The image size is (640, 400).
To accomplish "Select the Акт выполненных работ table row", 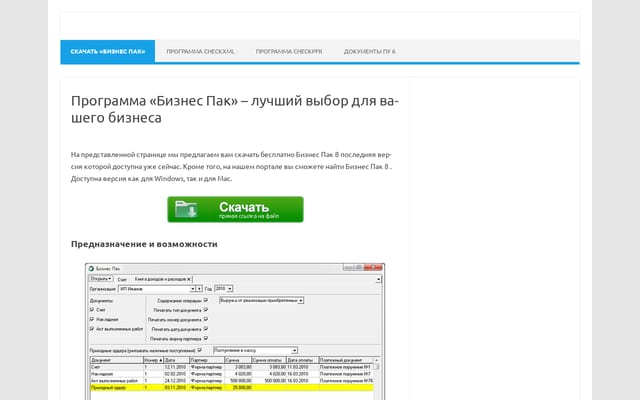I will pyautogui.click(x=231, y=380).
